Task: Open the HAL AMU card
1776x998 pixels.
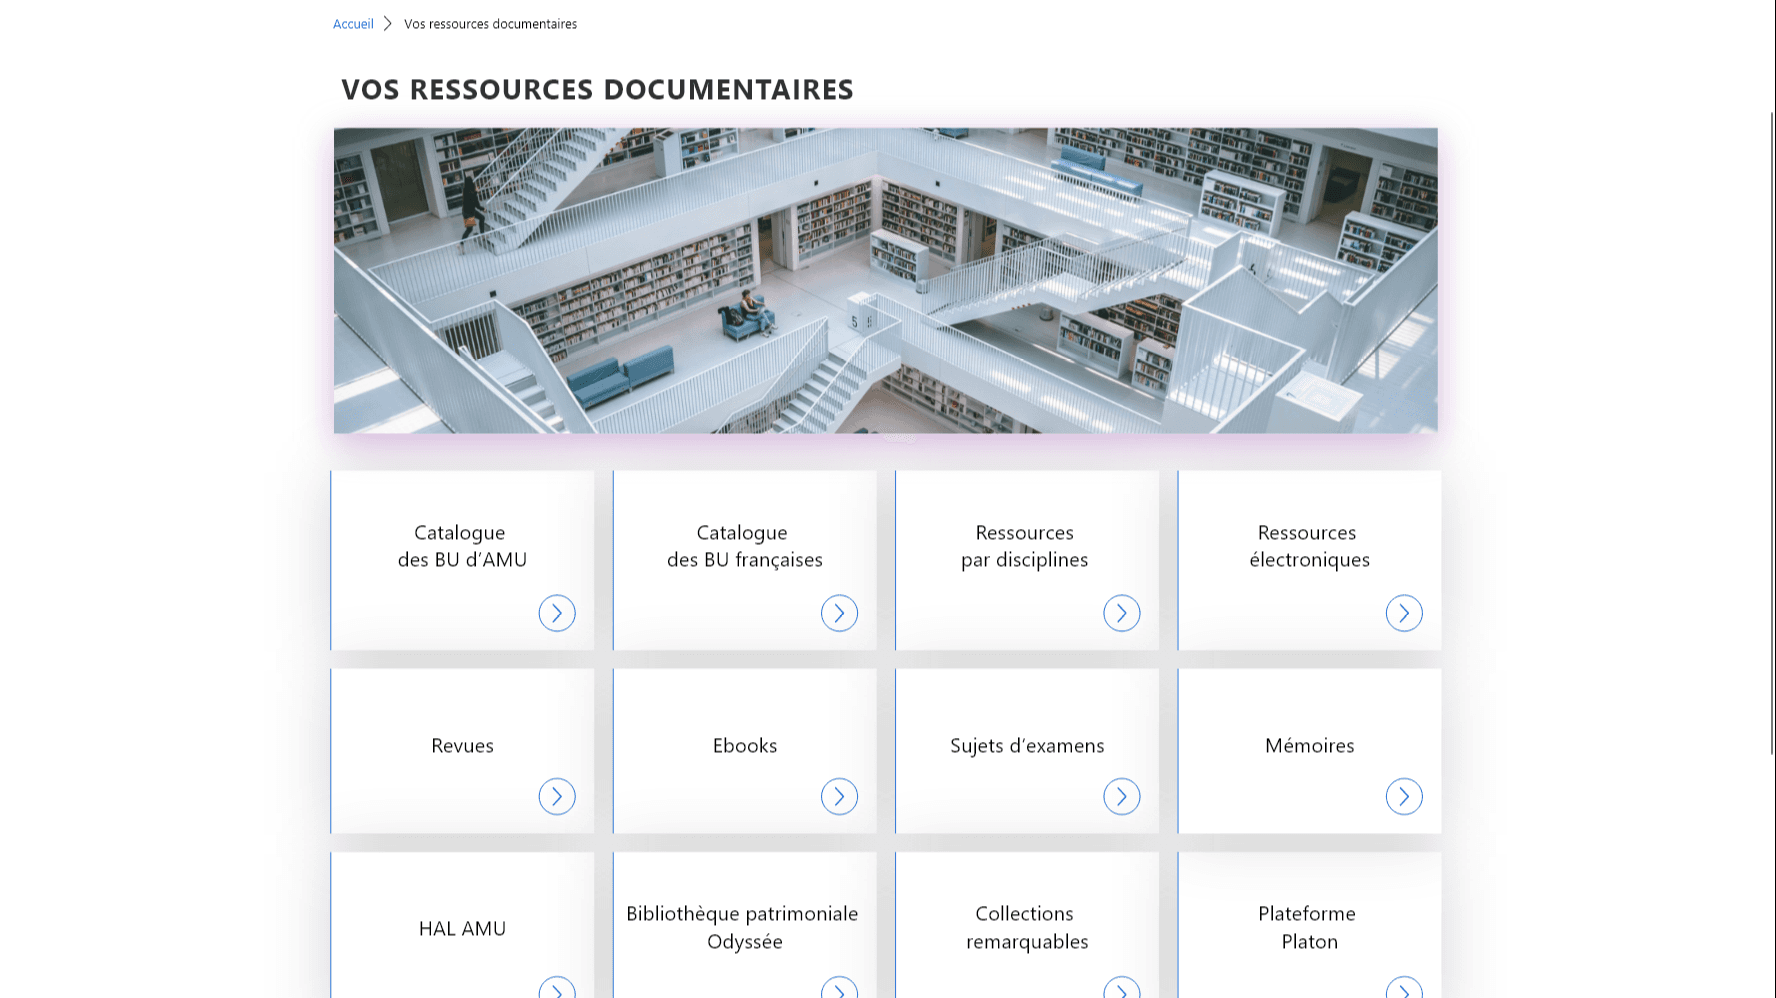Action: click(x=462, y=925)
